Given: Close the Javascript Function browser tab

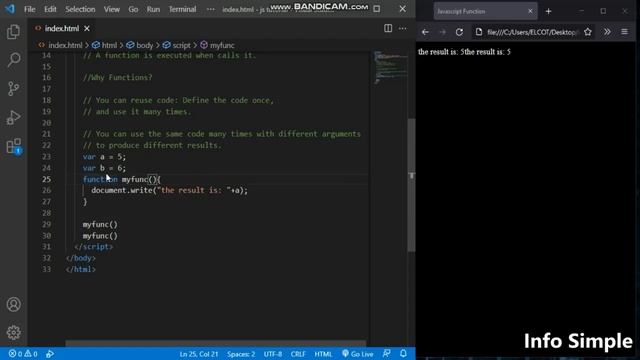Looking at the screenshot, I should point(530,11).
